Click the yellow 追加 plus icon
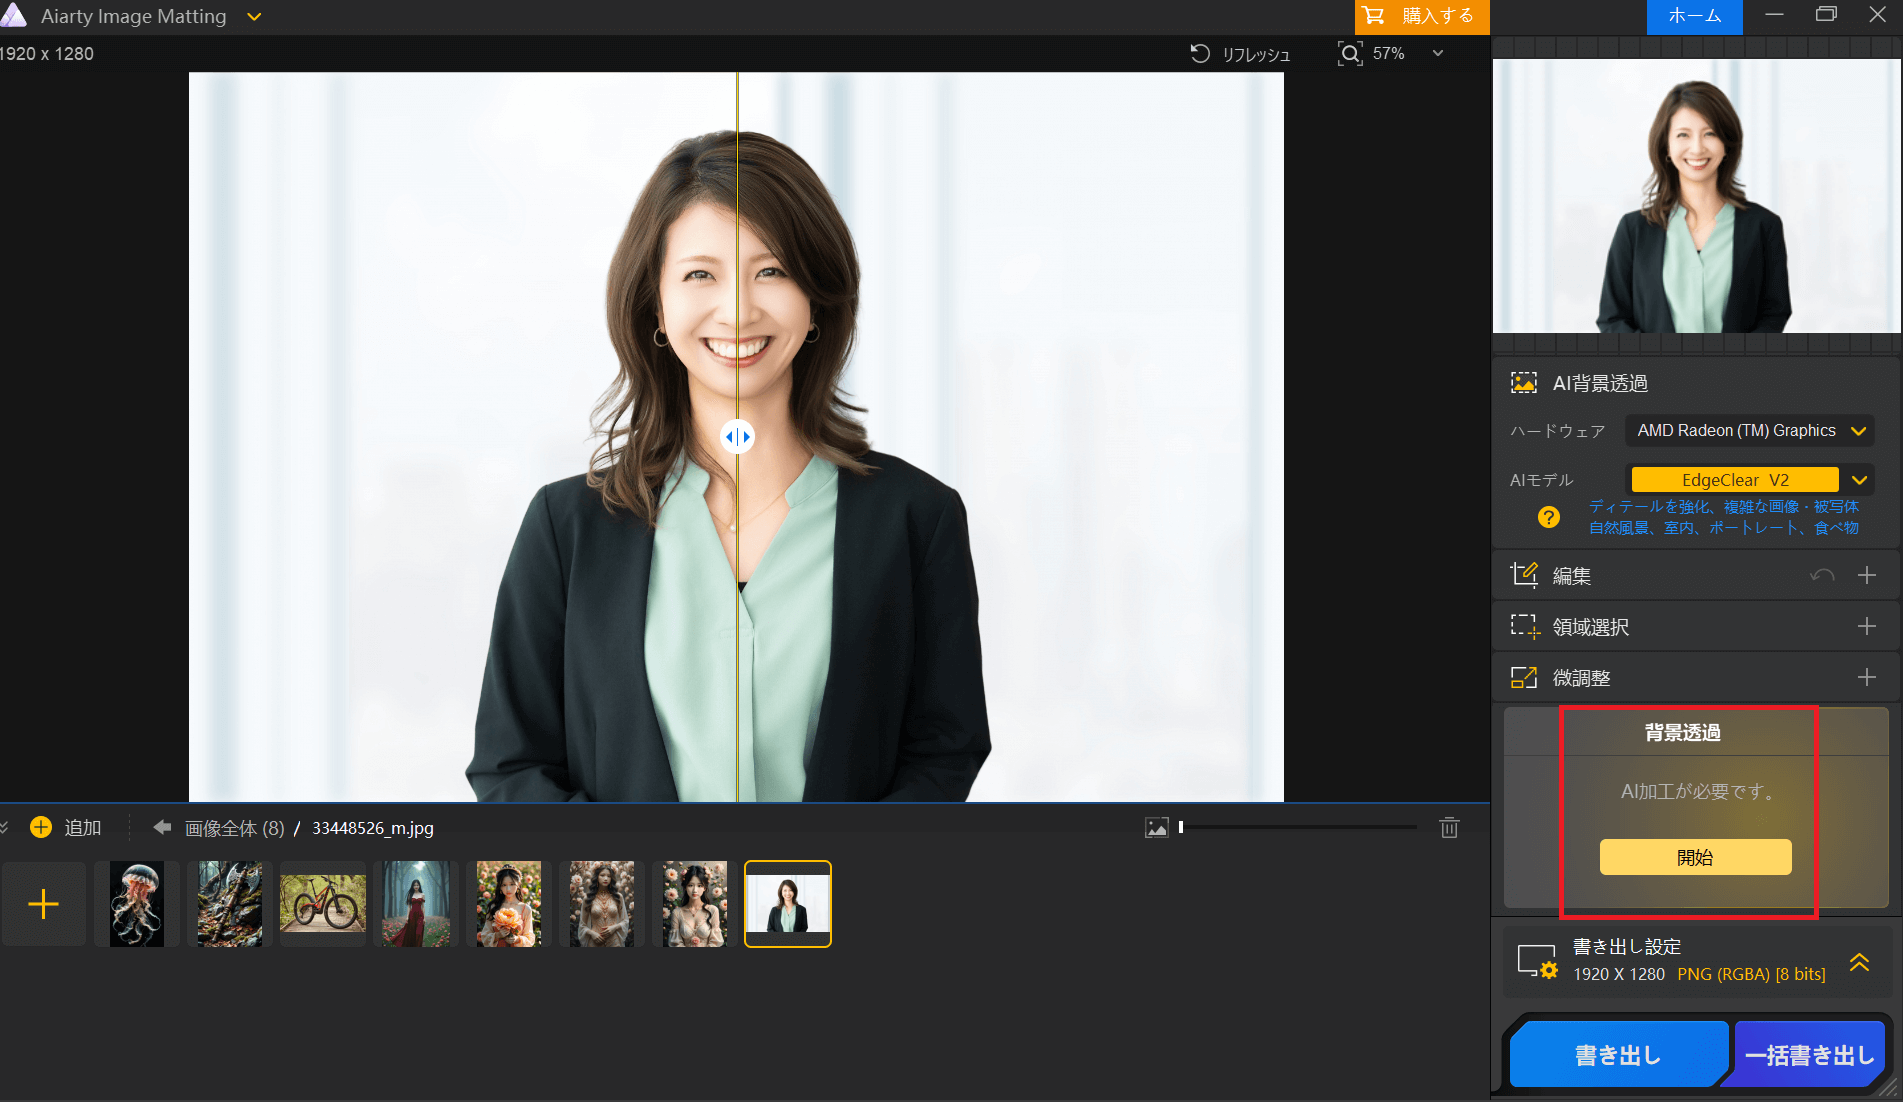 click(41, 828)
